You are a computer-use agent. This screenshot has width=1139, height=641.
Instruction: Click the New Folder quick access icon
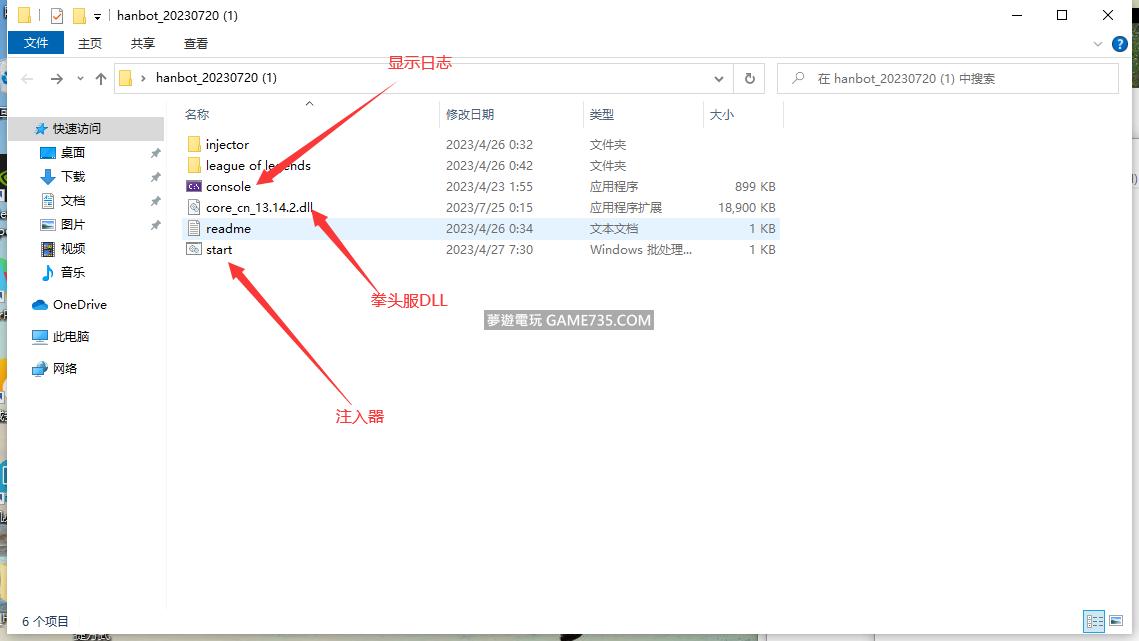coord(79,15)
